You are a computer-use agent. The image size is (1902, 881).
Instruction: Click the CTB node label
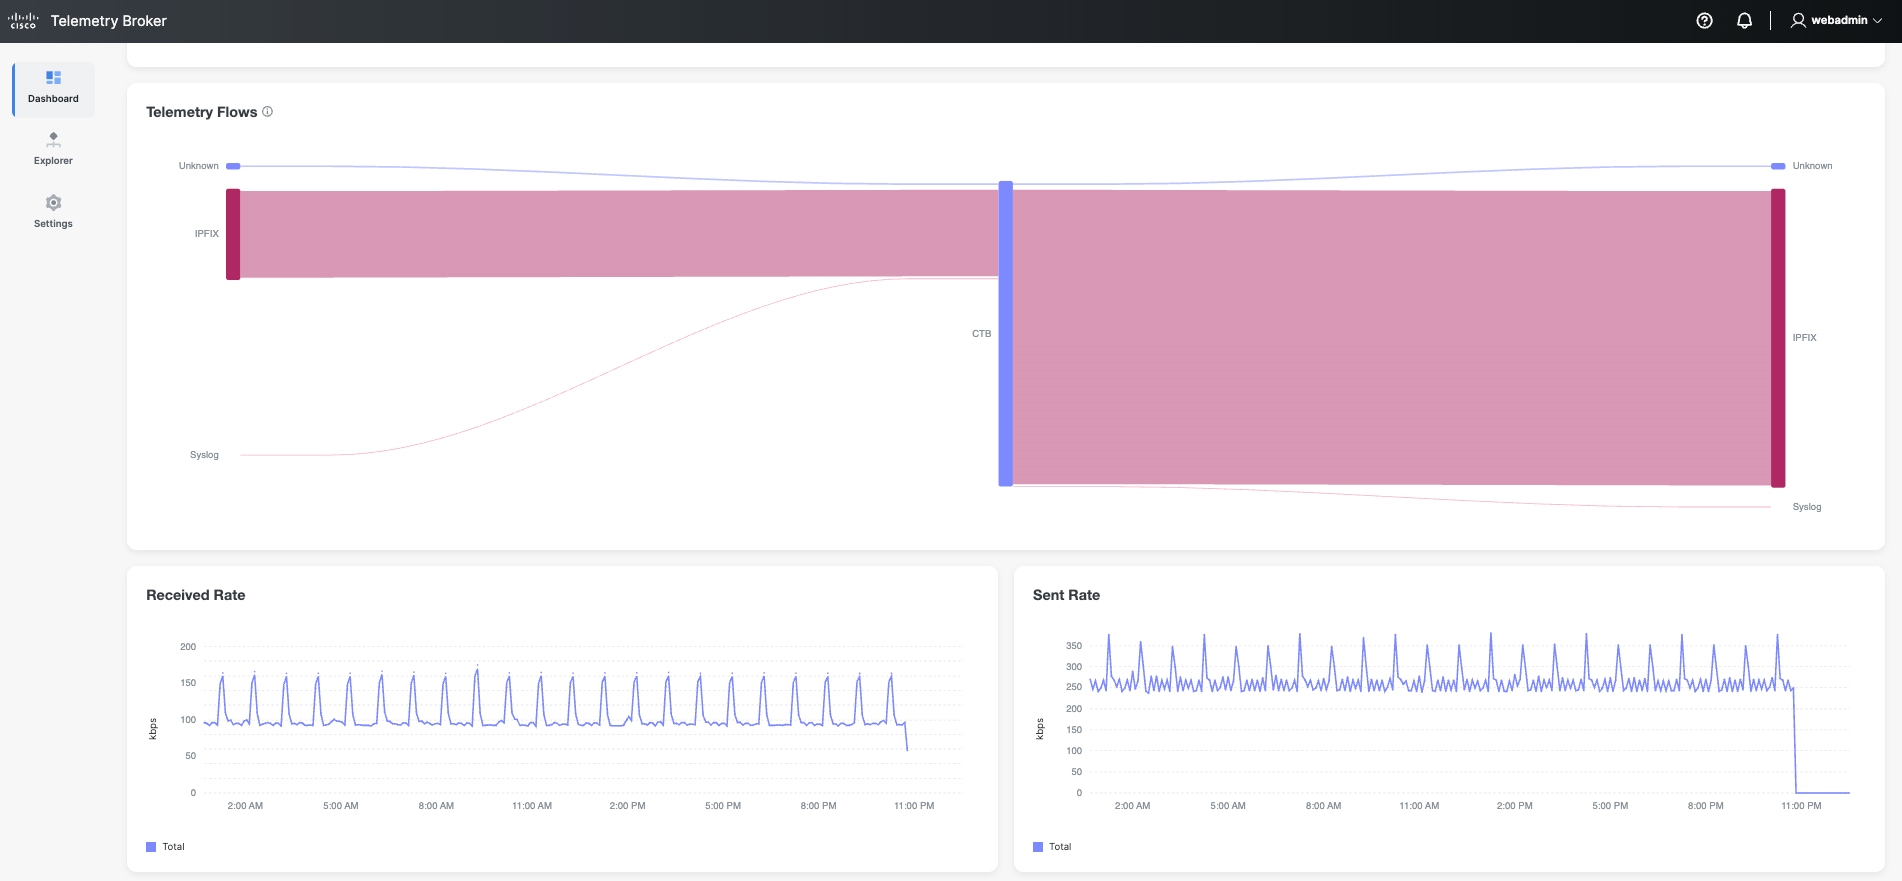pos(982,334)
